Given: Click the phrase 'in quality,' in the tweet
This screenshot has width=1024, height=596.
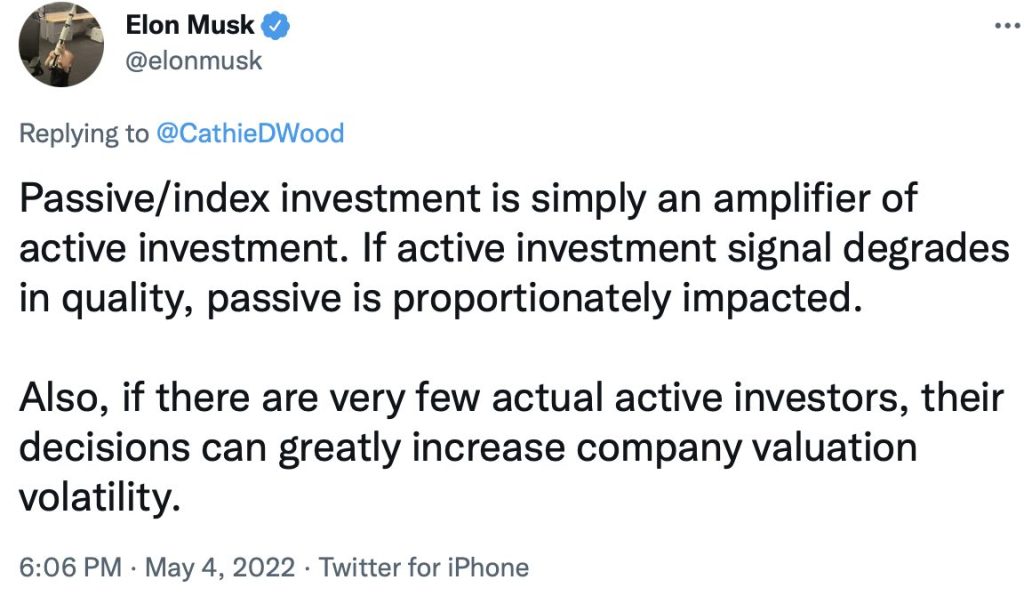Looking at the screenshot, I should pos(106,300).
